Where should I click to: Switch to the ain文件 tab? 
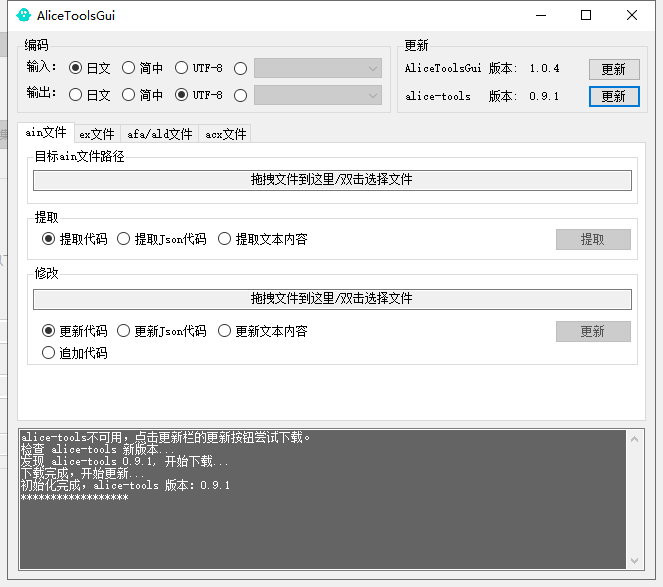point(46,133)
